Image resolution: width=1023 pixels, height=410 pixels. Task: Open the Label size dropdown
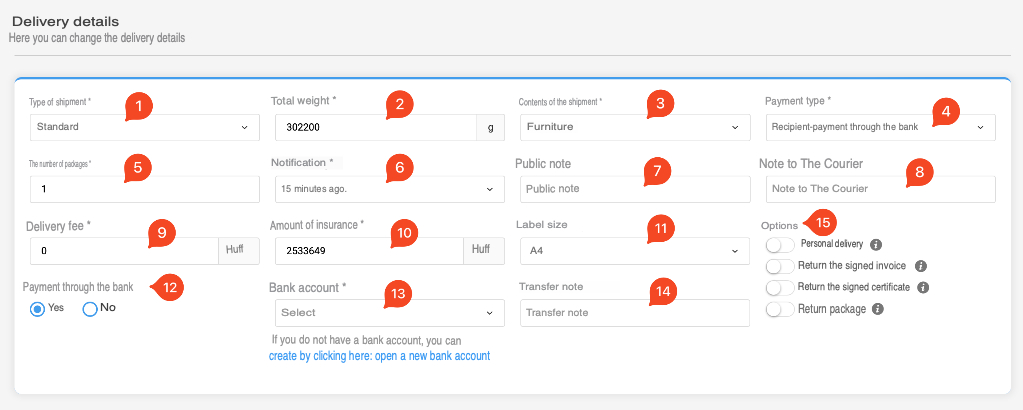point(634,250)
